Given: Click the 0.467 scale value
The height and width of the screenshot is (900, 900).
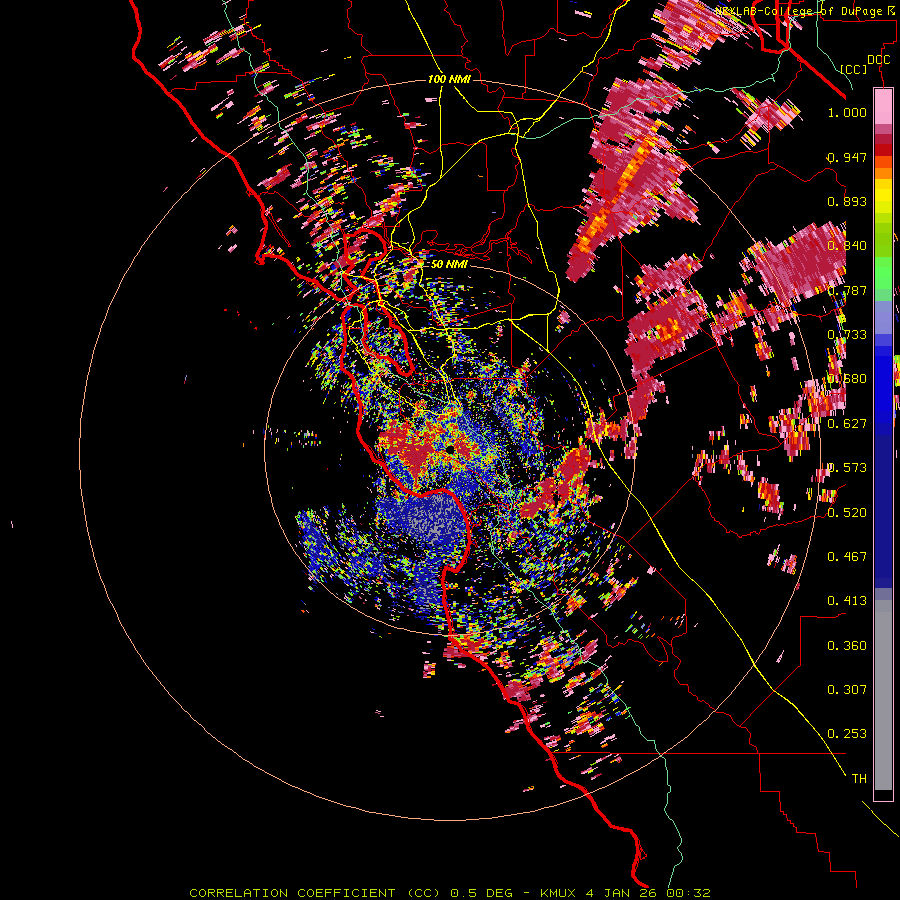Looking at the screenshot, I should 847,556.
